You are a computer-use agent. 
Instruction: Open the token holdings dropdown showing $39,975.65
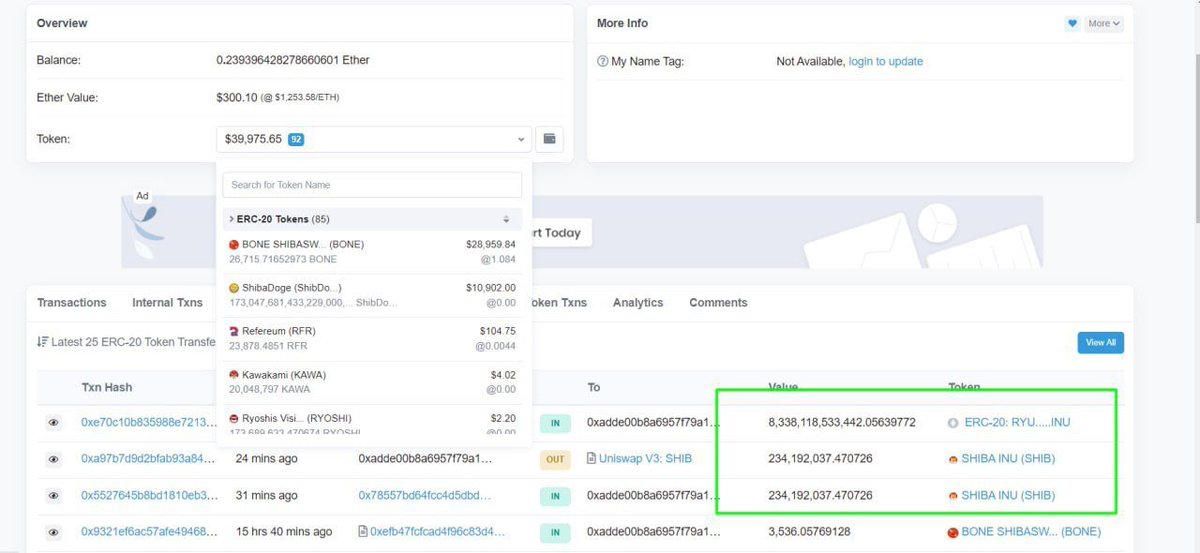(x=374, y=139)
